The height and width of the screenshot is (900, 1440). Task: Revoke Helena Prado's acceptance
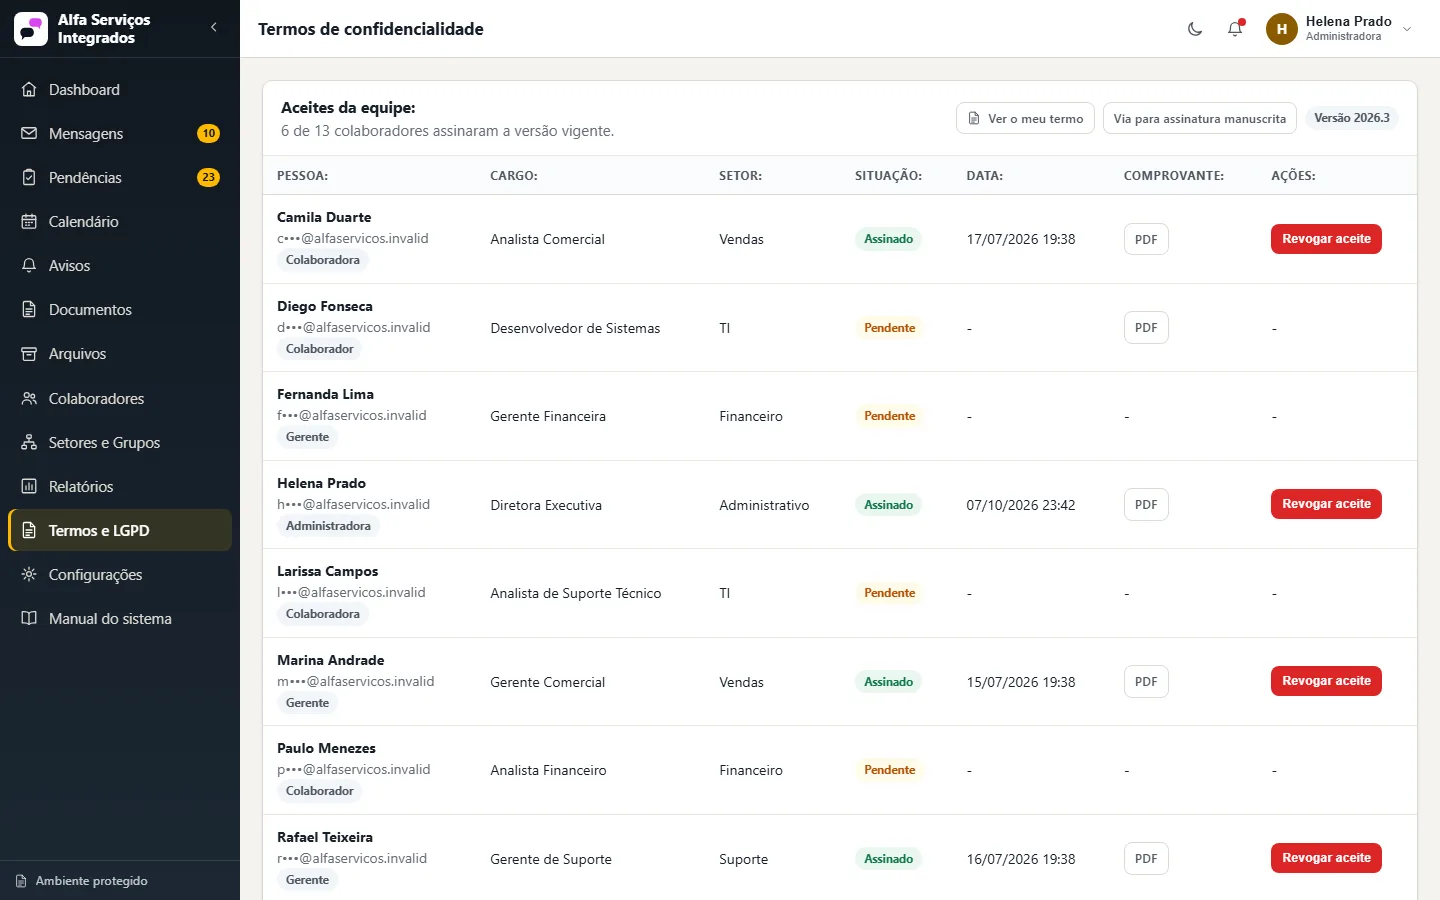1326,504
